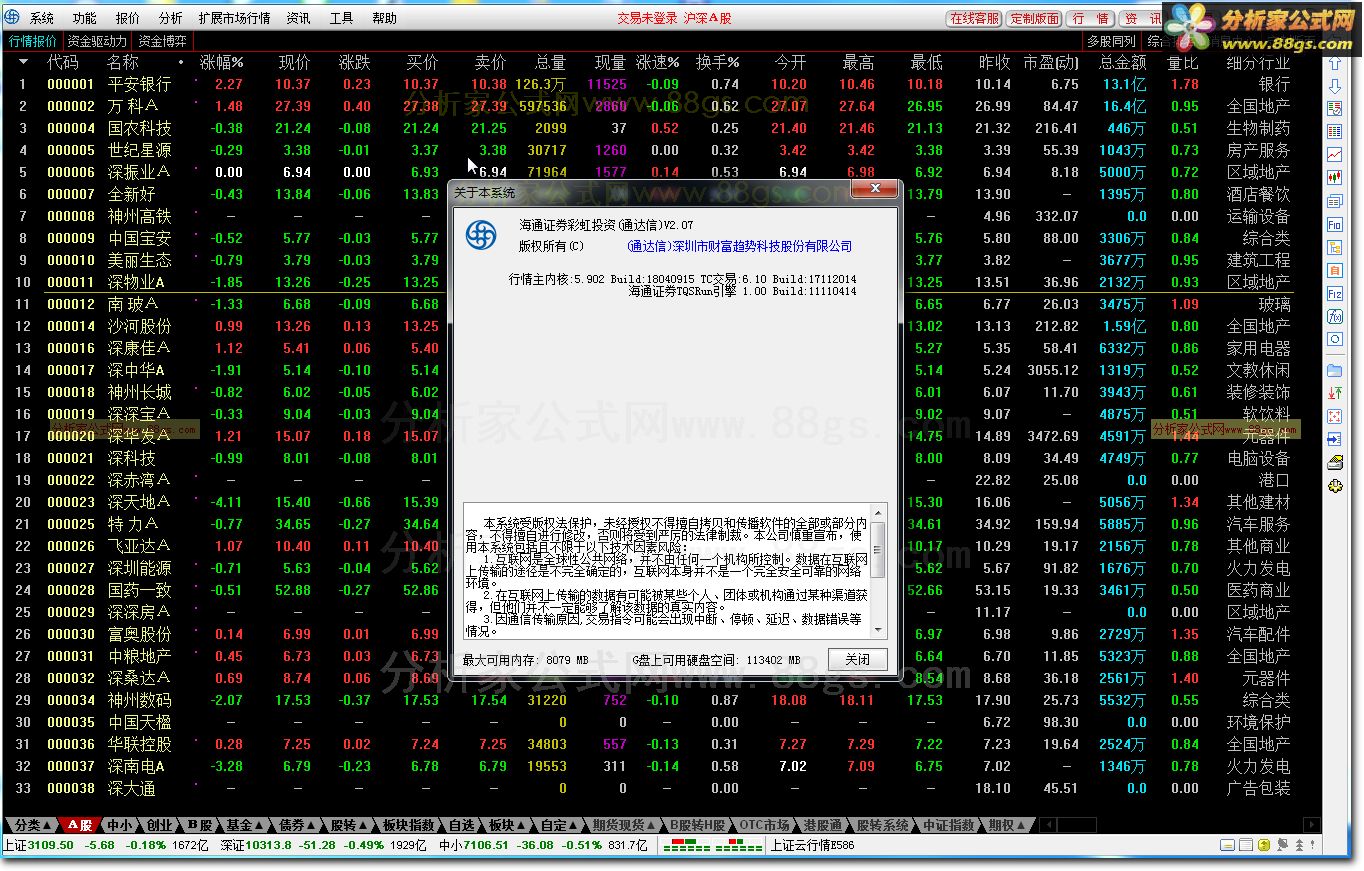The width and height of the screenshot is (1364, 871).
Task: Click the blue import arrow icon in sidebar
Action: (1334, 440)
